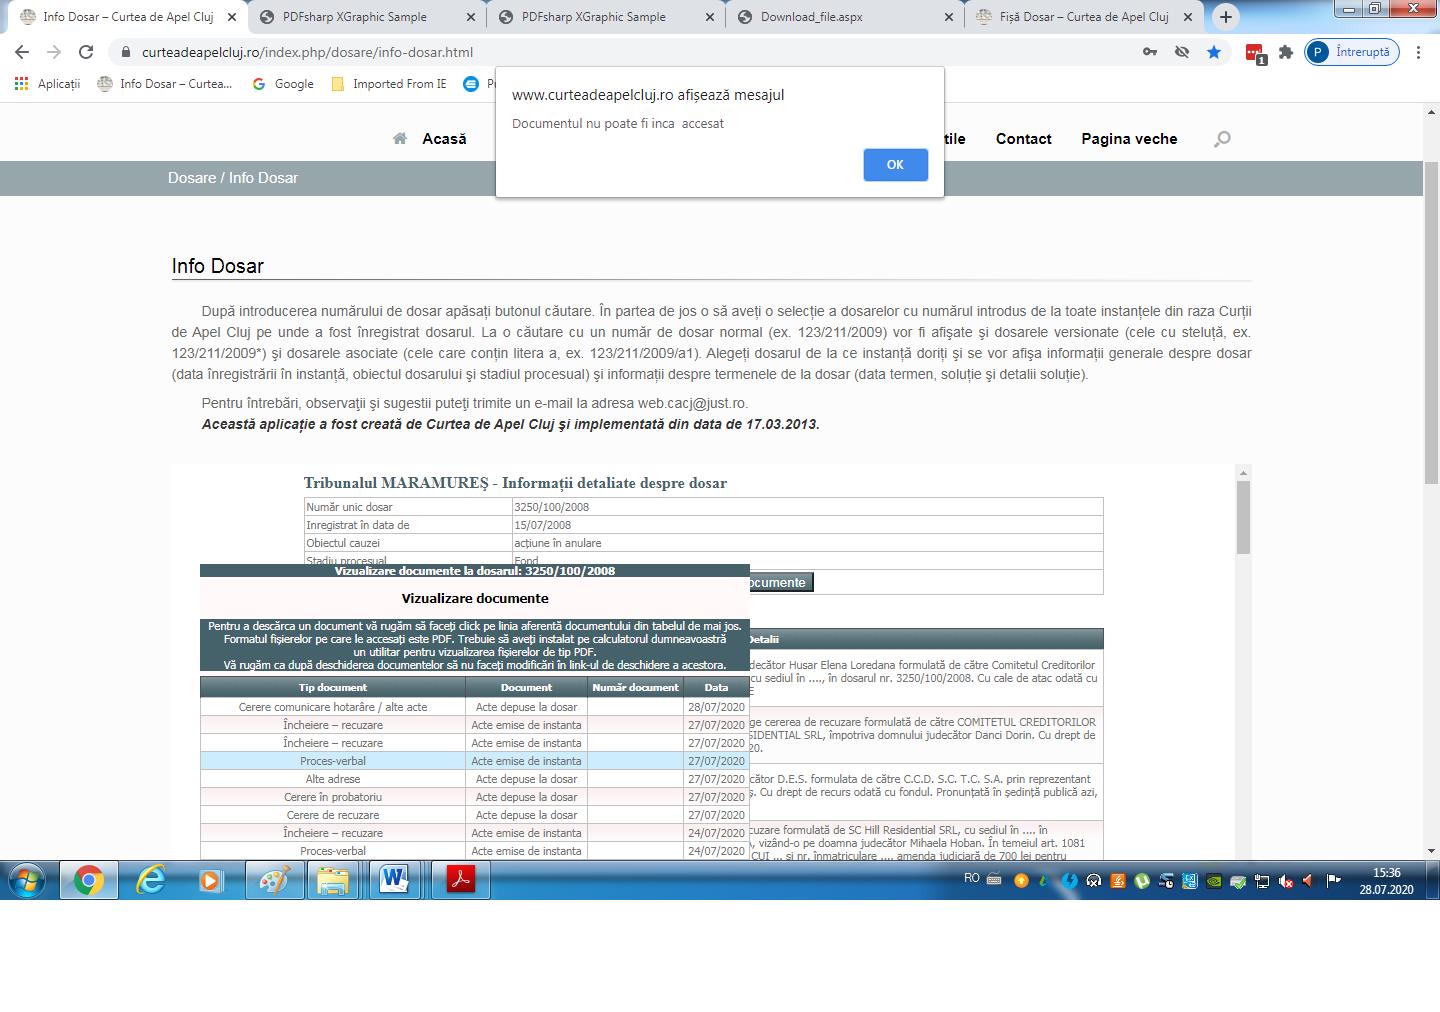
Task: Click OK in the alert dialog
Action: click(x=895, y=165)
